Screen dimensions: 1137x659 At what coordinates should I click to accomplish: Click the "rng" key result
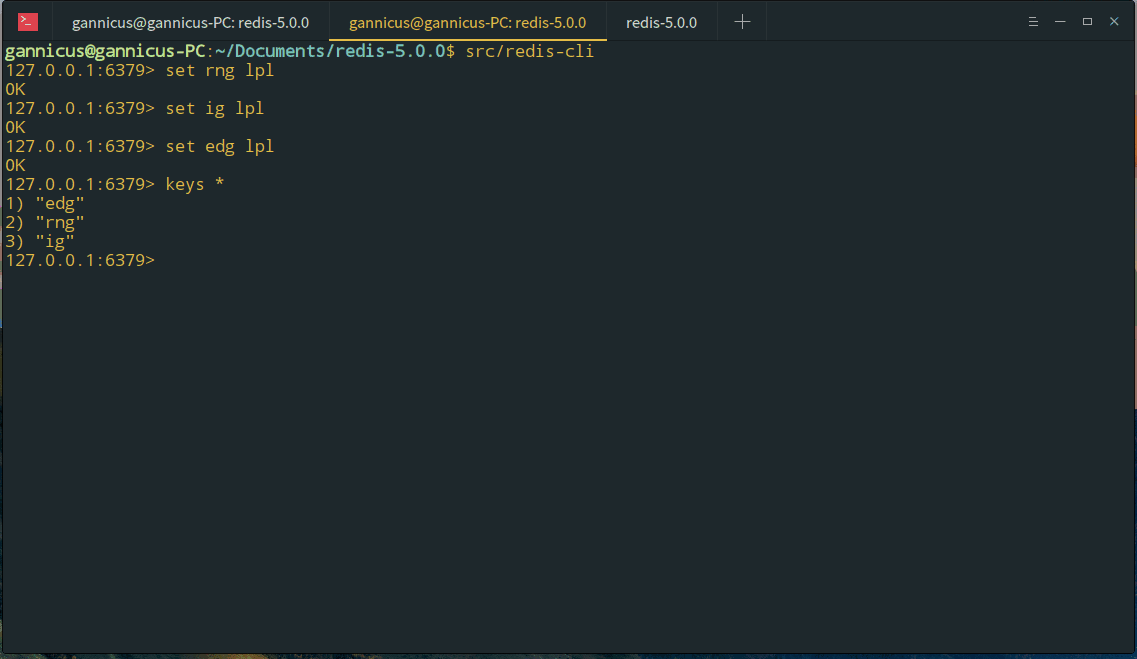click(x=59, y=222)
